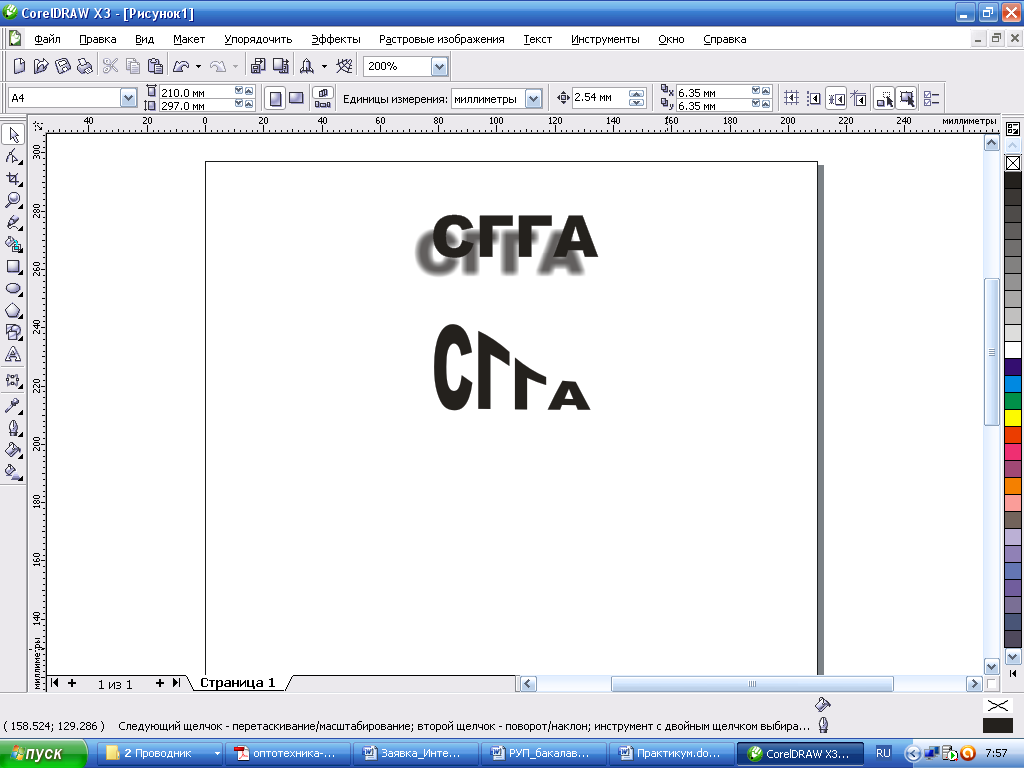Select the Fill bucket tool

pyautogui.click(x=13, y=450)
